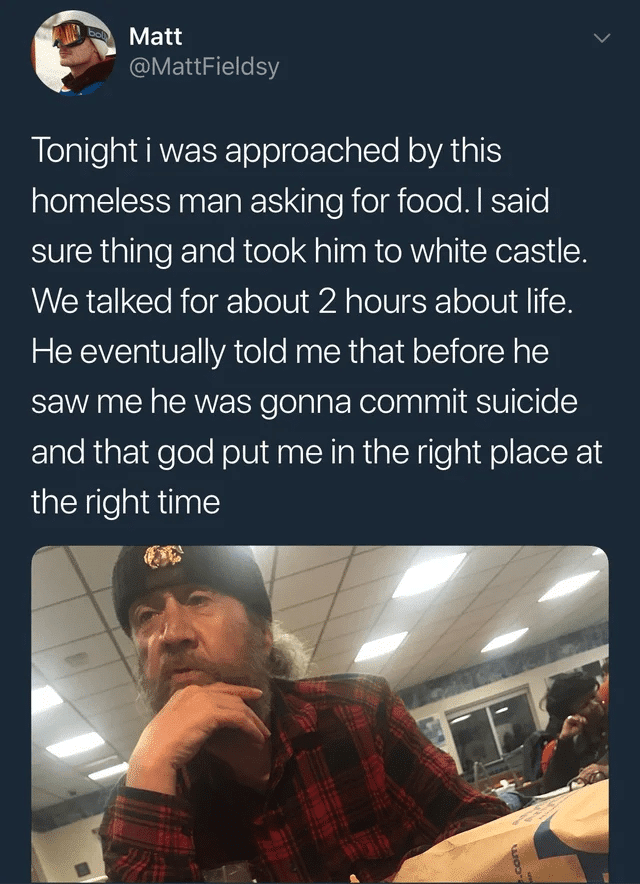Open the display name Matt

[x=156, y=37]
